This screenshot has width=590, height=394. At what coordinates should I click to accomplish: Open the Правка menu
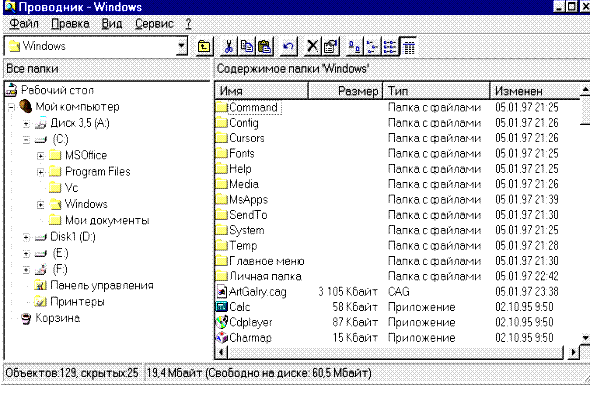coord(70,24)
